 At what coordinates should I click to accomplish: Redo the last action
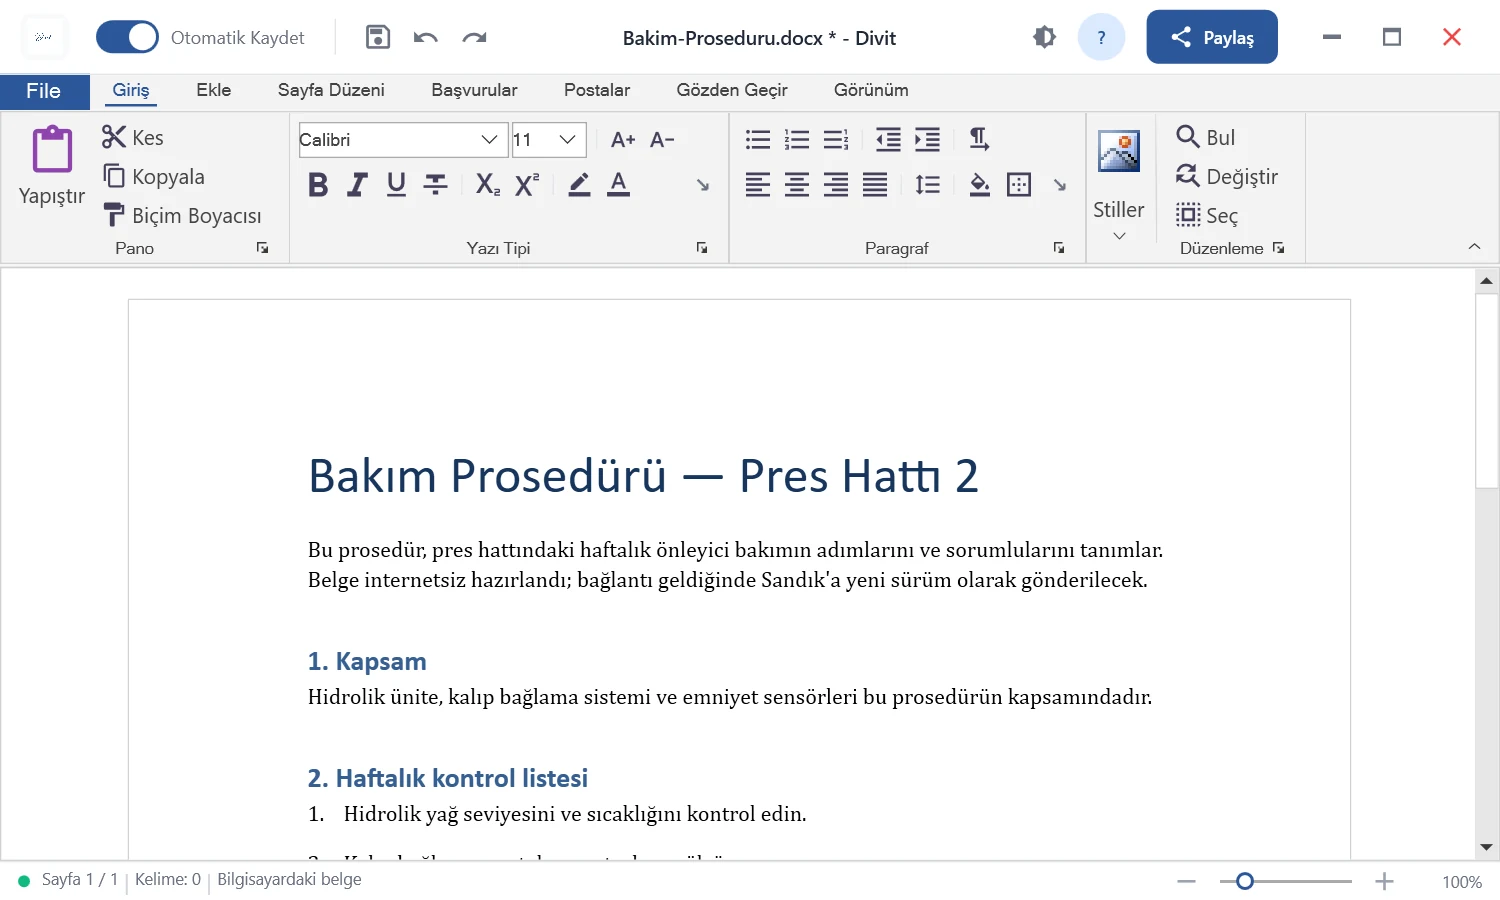click(x=474, y=38)
